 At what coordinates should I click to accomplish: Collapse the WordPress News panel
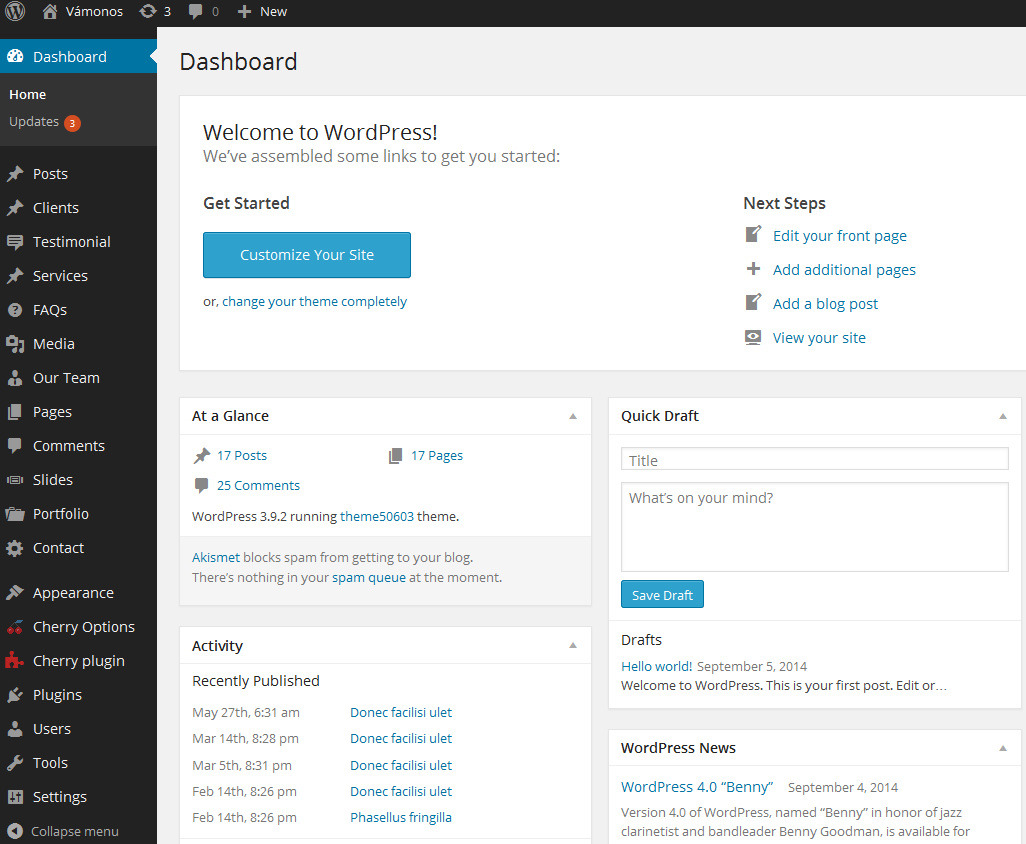[1002, 747]
